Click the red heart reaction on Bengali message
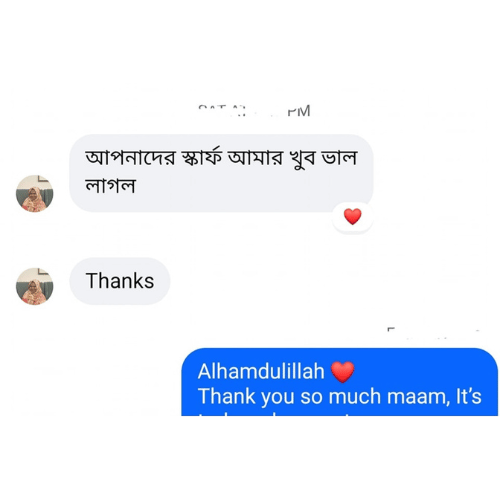 click(352, 217)
